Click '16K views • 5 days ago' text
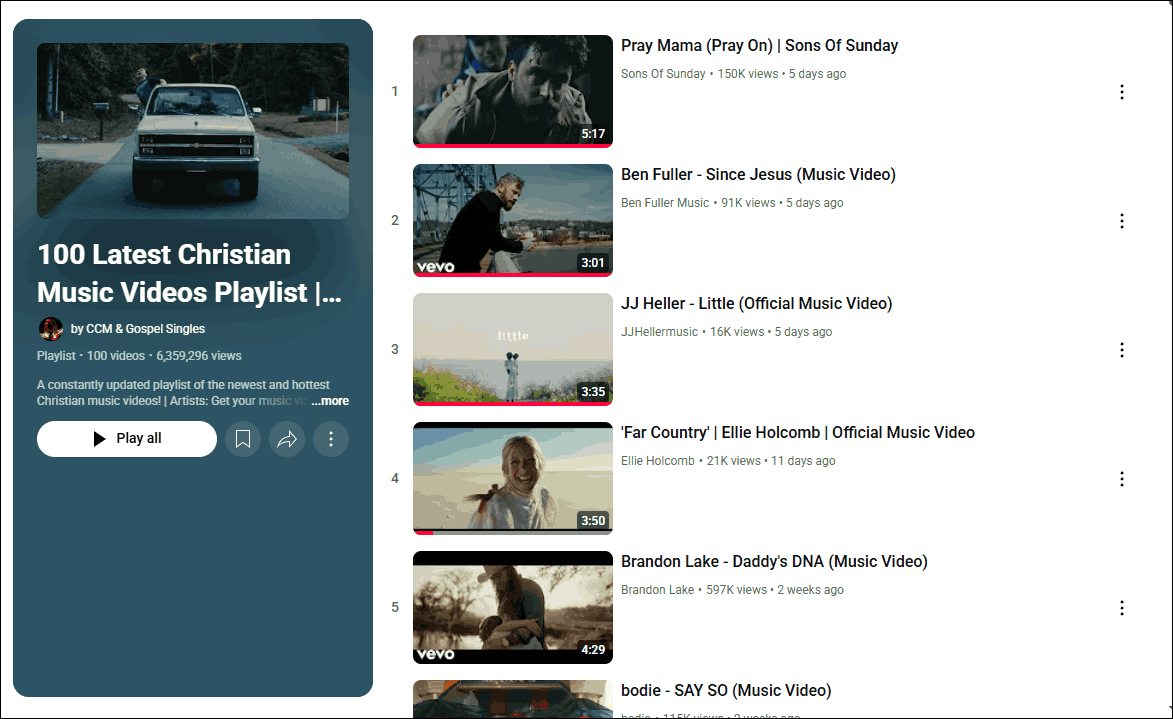 (771, 331)
